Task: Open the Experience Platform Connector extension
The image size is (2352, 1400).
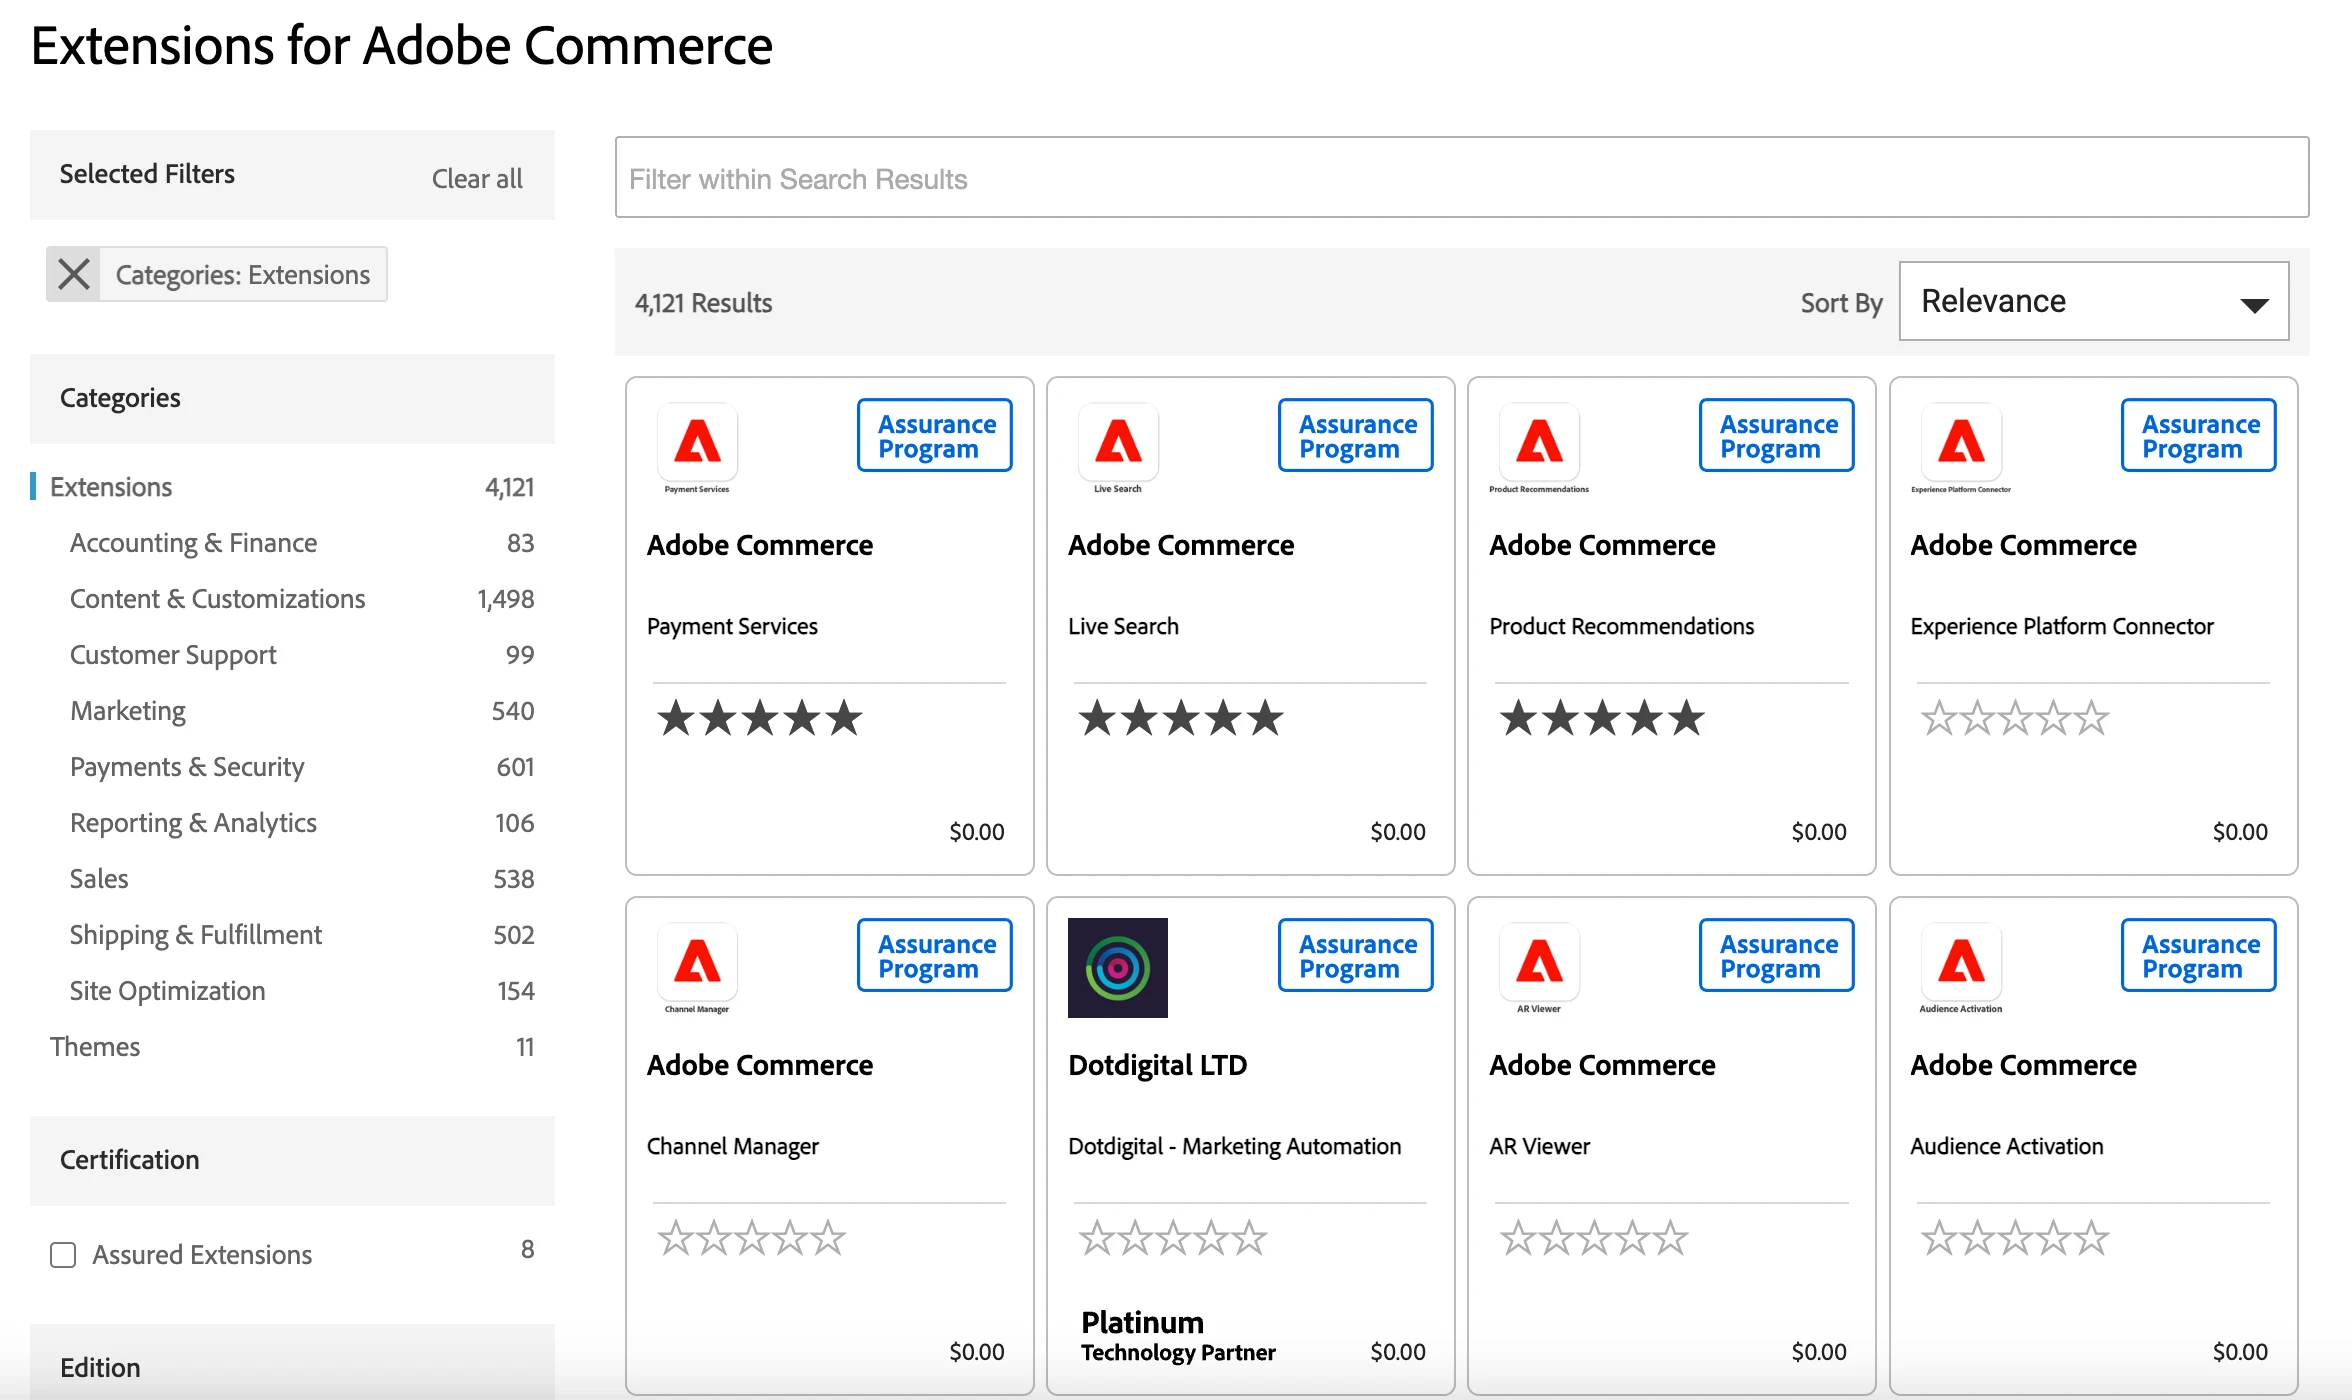Action: pos(2062,626)
